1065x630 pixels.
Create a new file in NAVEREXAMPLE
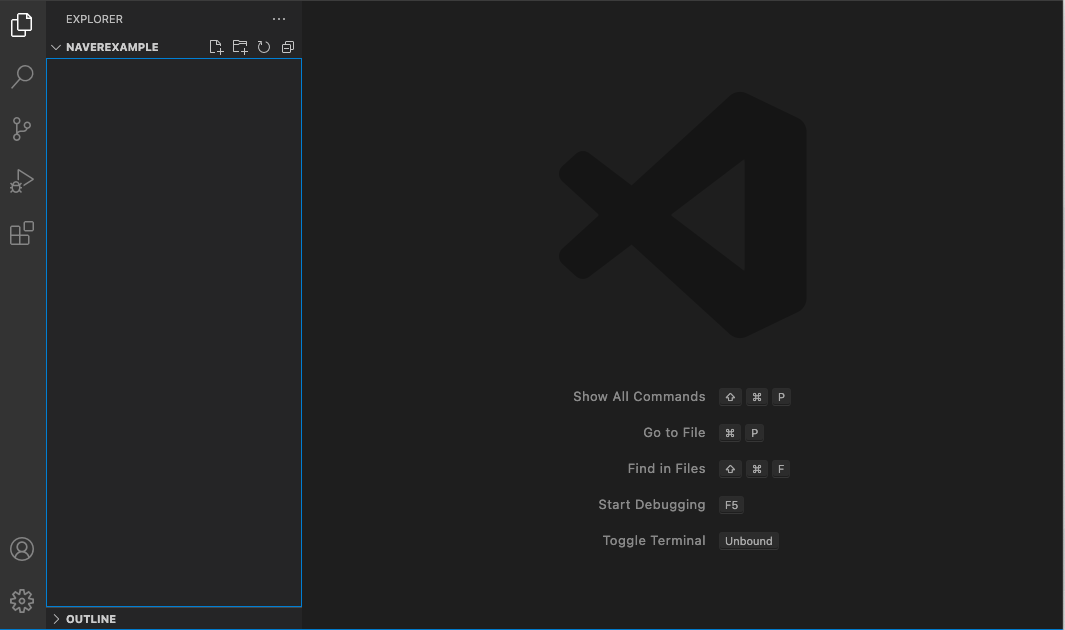pos(216,47)
